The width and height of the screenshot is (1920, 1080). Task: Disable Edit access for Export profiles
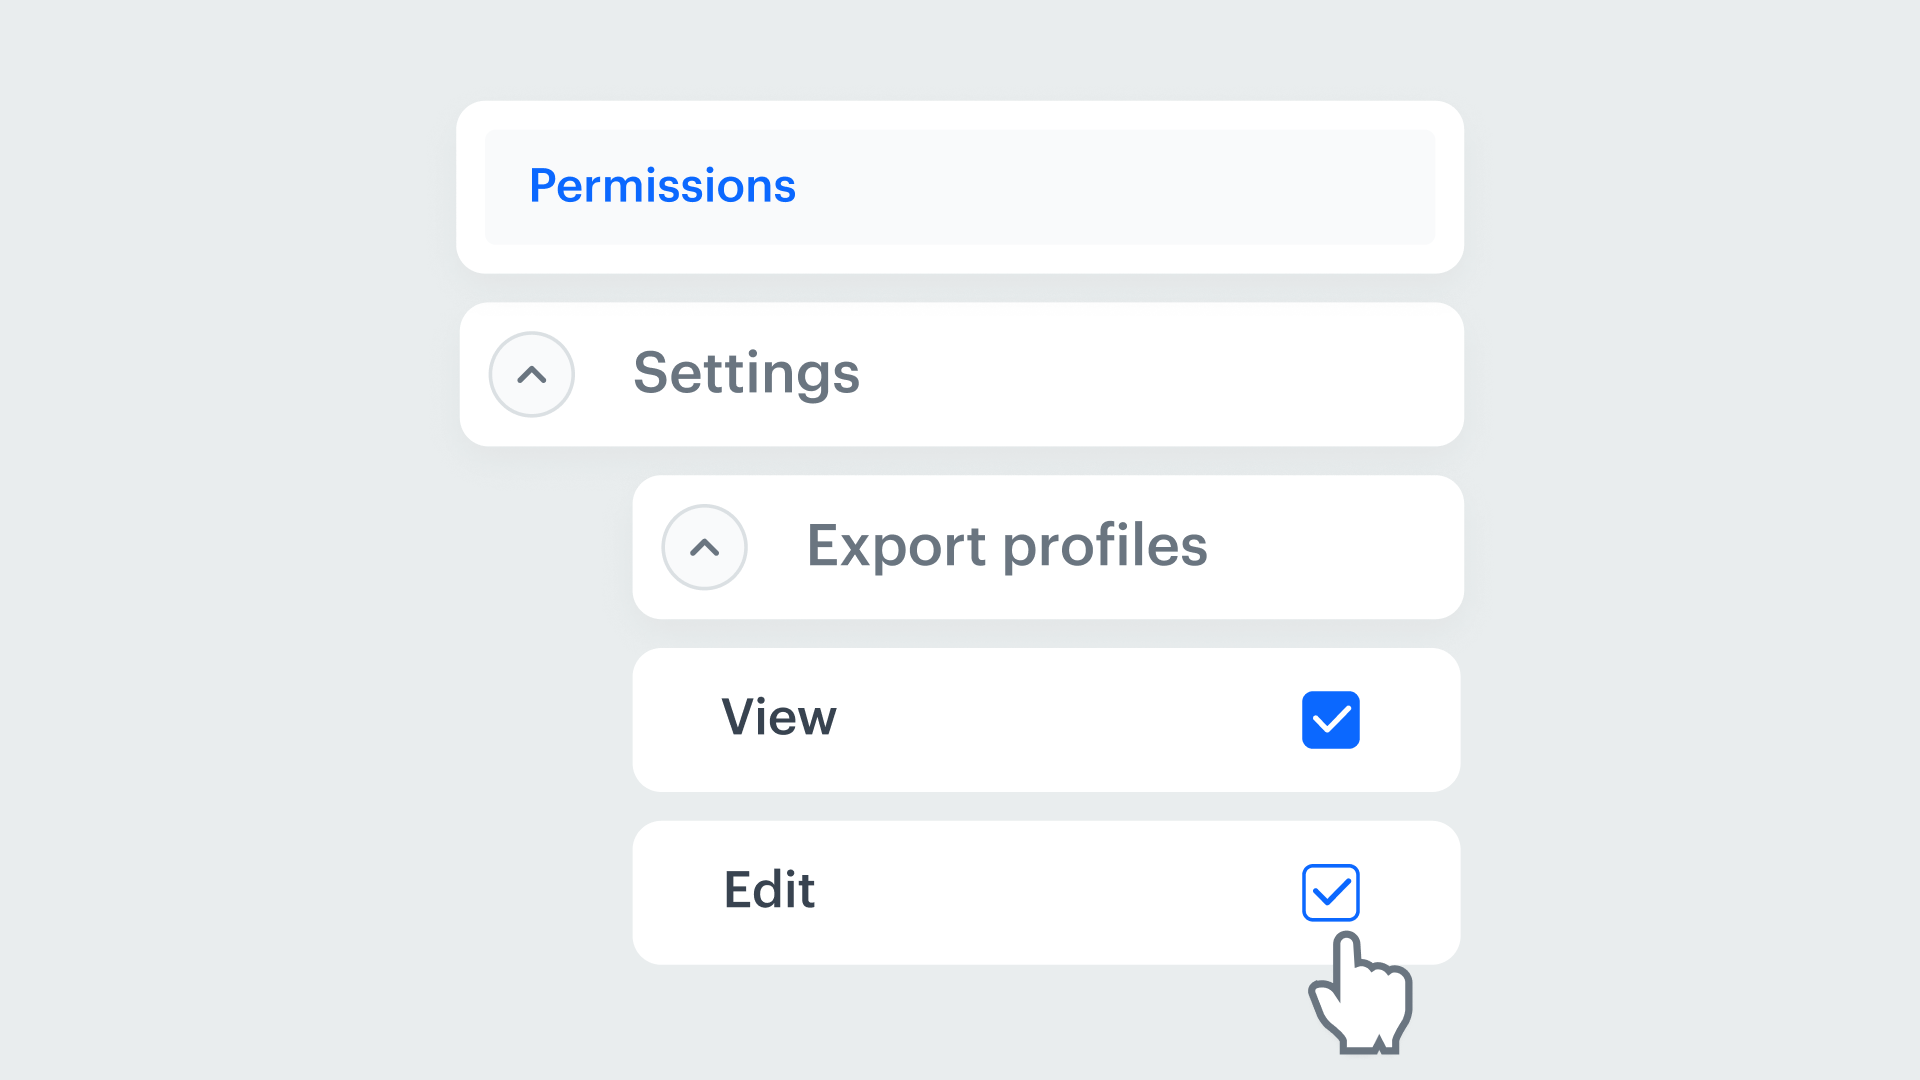(1330, 892)
